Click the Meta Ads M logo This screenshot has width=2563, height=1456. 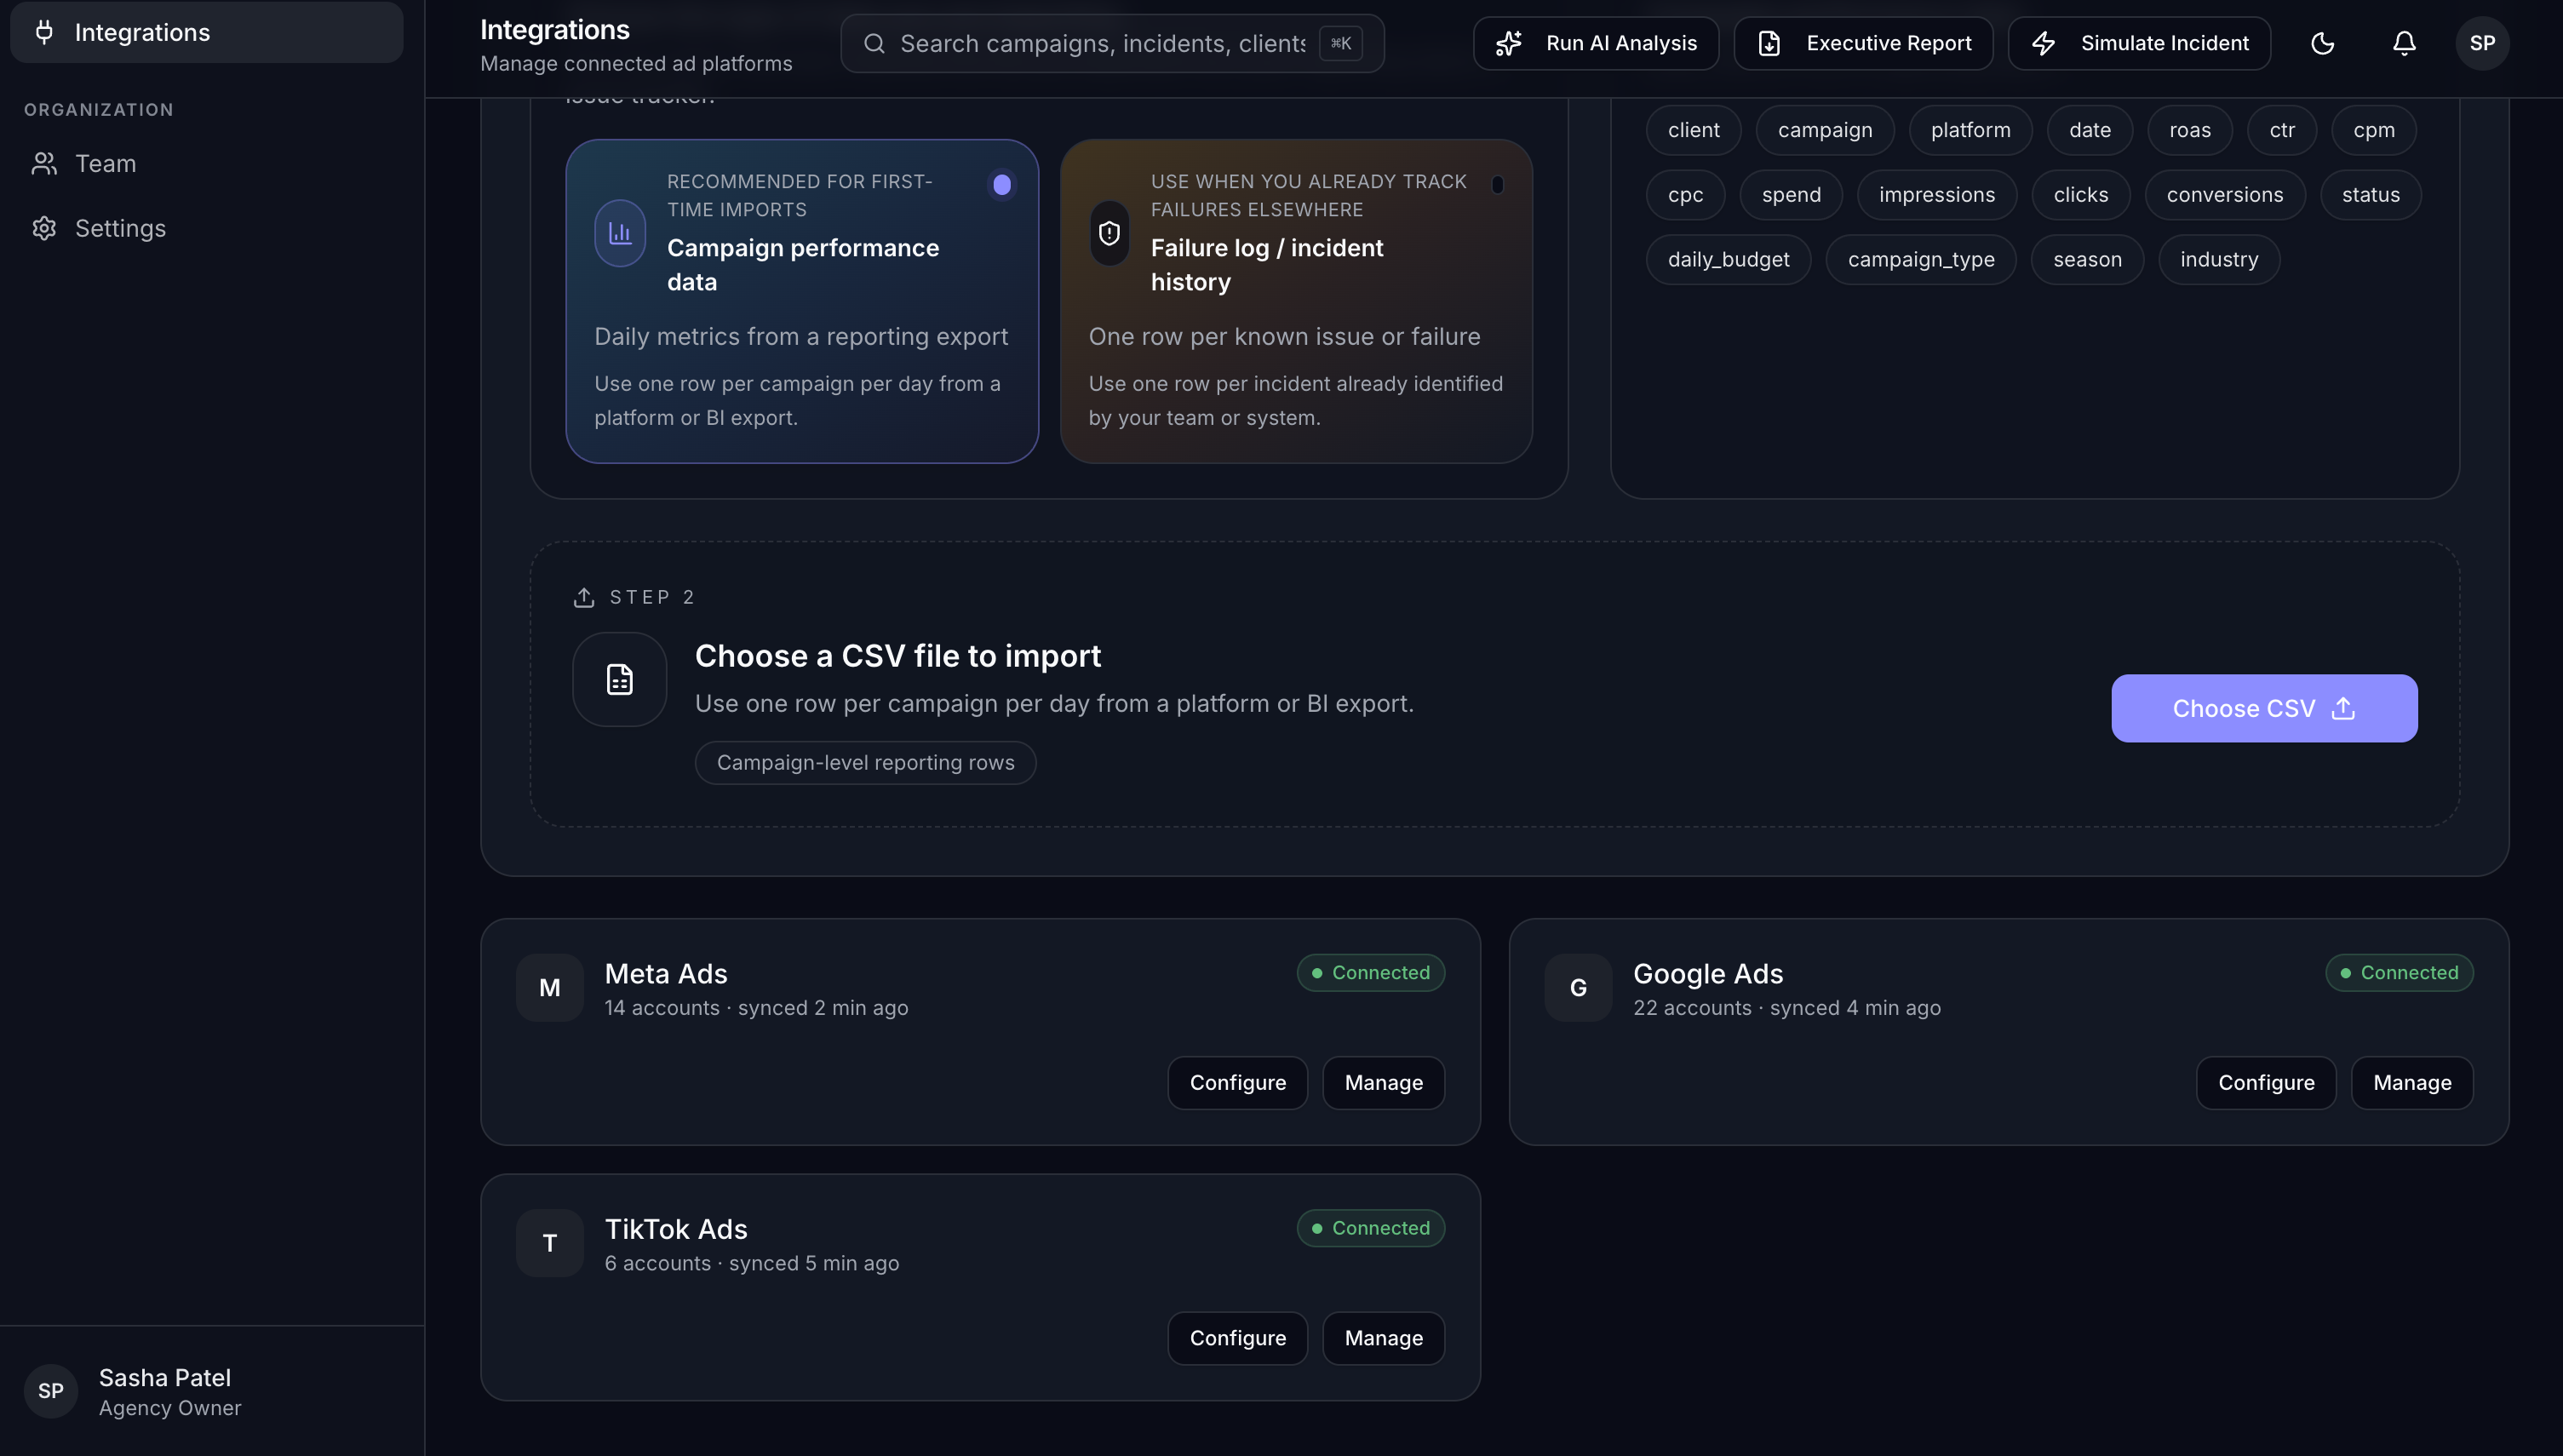tap(550, 988)
